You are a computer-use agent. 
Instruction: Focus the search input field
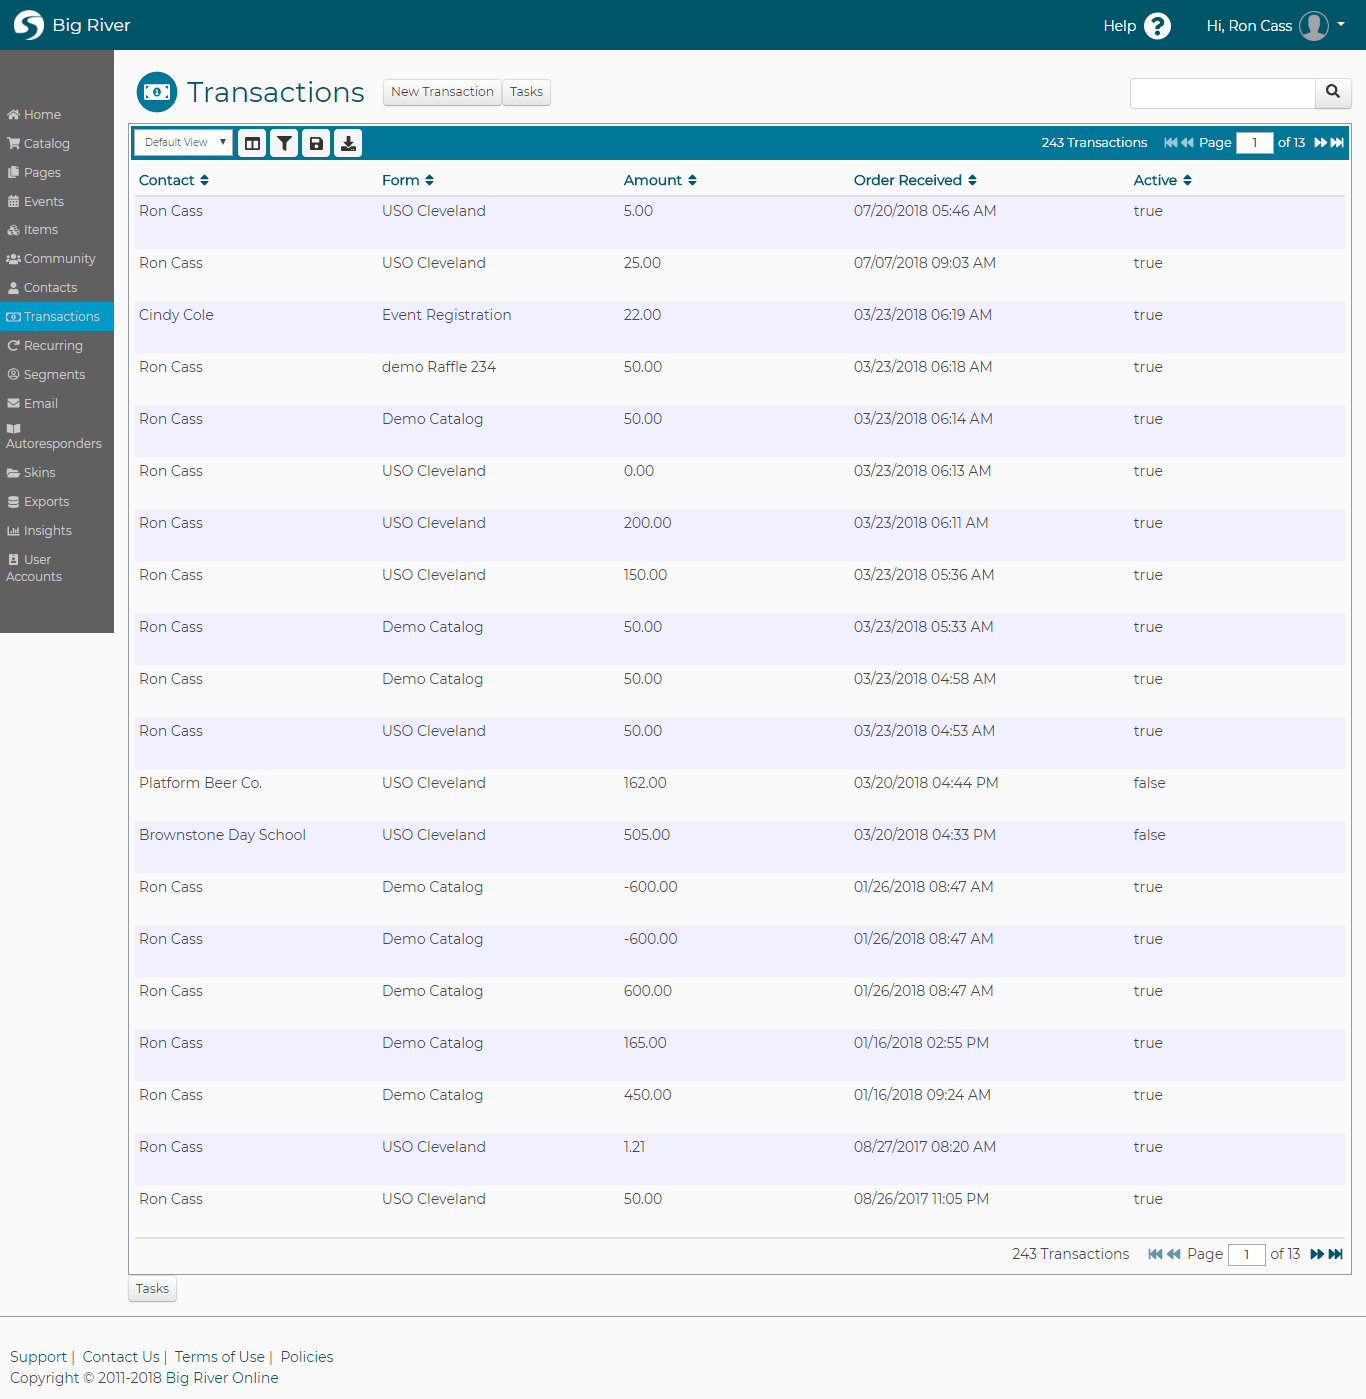[1222, 93]
